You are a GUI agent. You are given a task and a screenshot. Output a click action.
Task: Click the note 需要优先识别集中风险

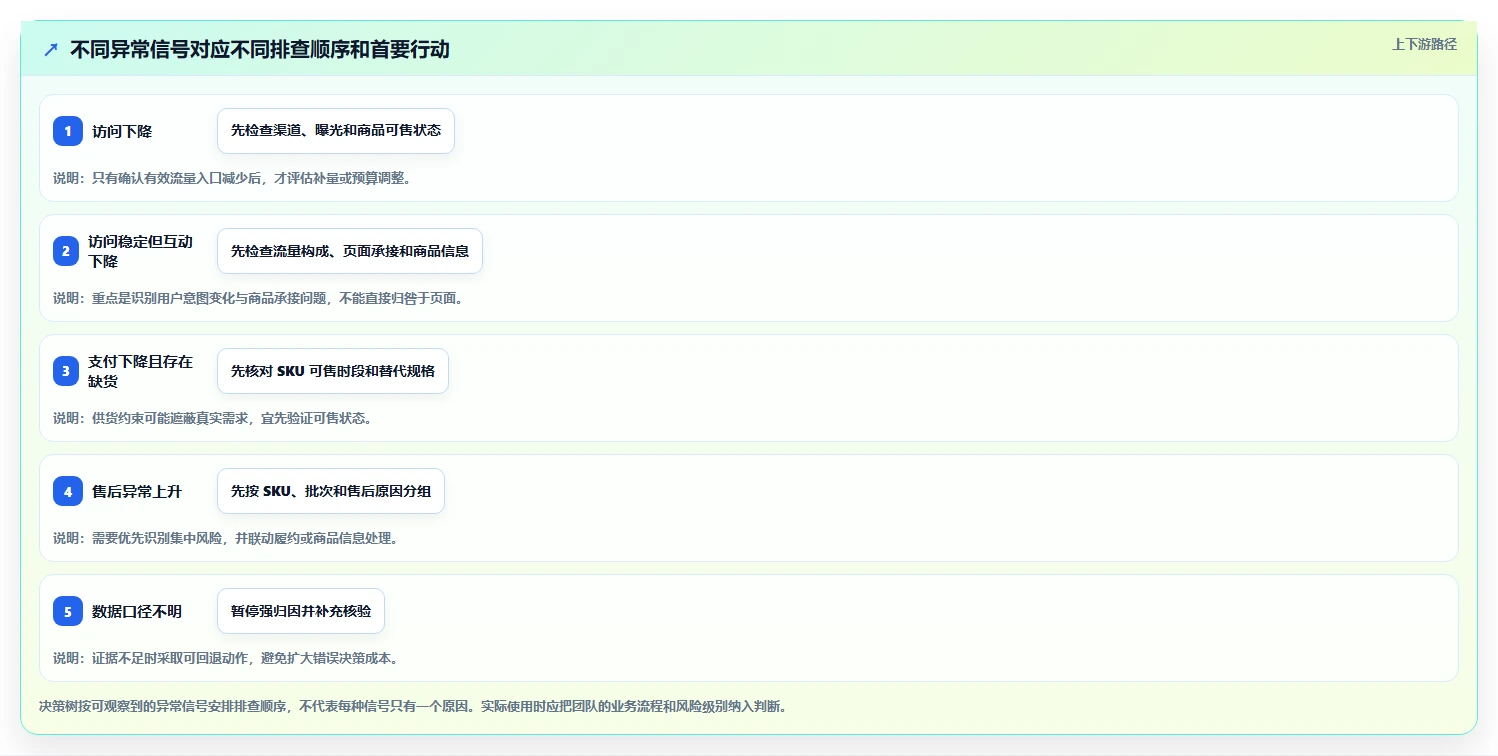226,538
